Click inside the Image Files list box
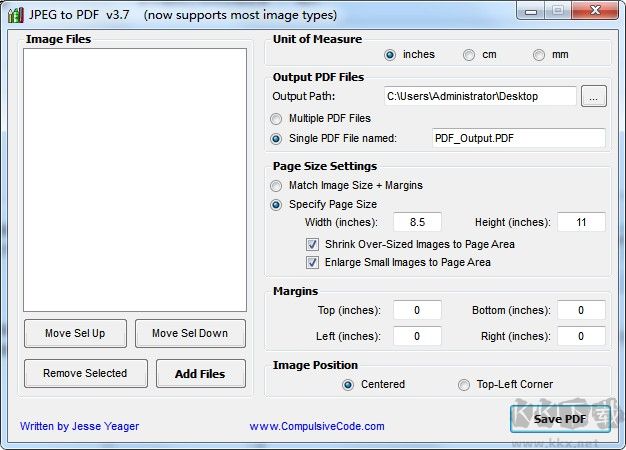Image resolution: width=626 pixels, height=450 pixels. 135,180
